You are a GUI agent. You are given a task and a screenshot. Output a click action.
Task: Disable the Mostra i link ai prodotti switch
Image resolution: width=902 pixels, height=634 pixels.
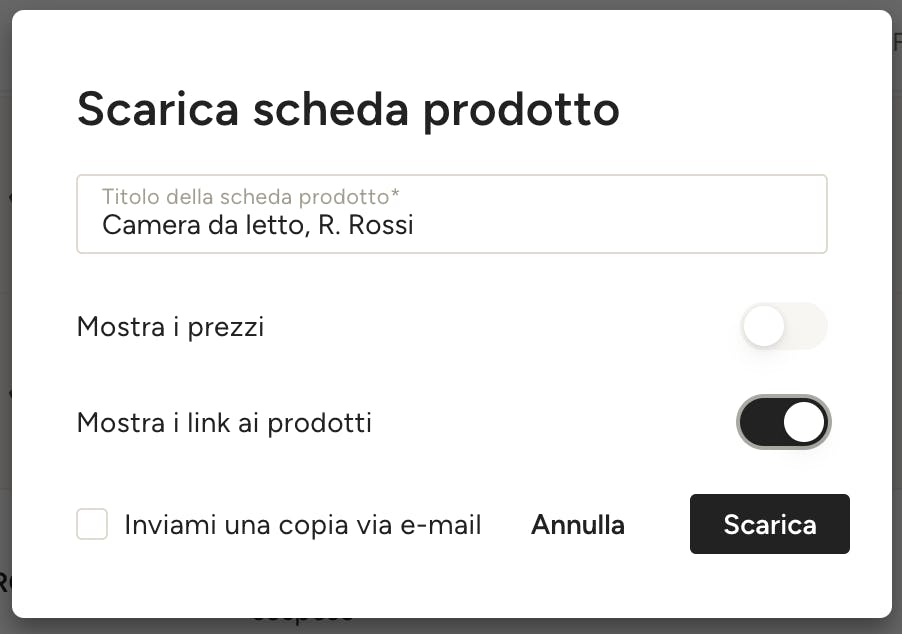pos(784,422)
